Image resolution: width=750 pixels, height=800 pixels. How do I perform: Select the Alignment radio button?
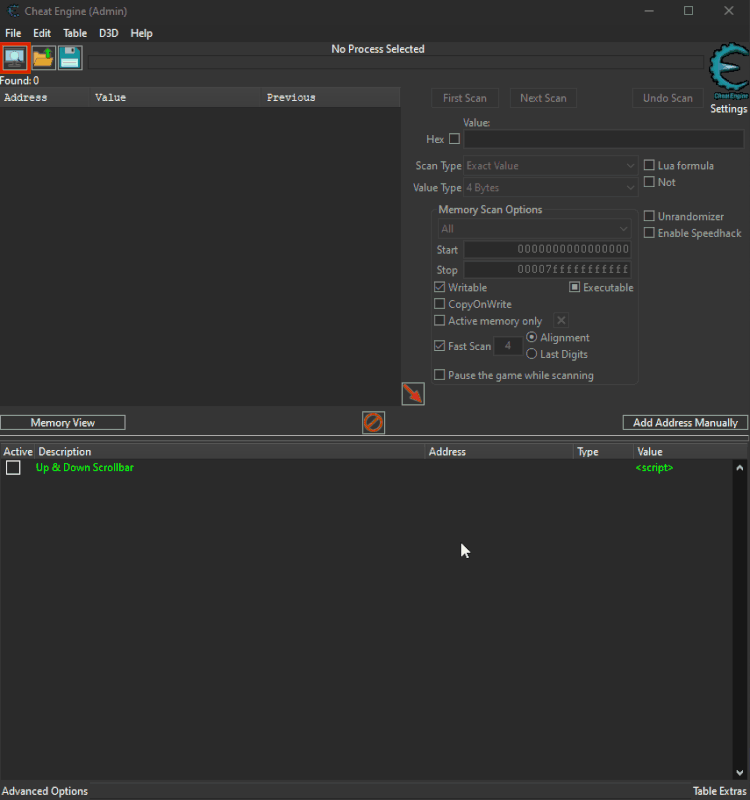pos(532,337)
